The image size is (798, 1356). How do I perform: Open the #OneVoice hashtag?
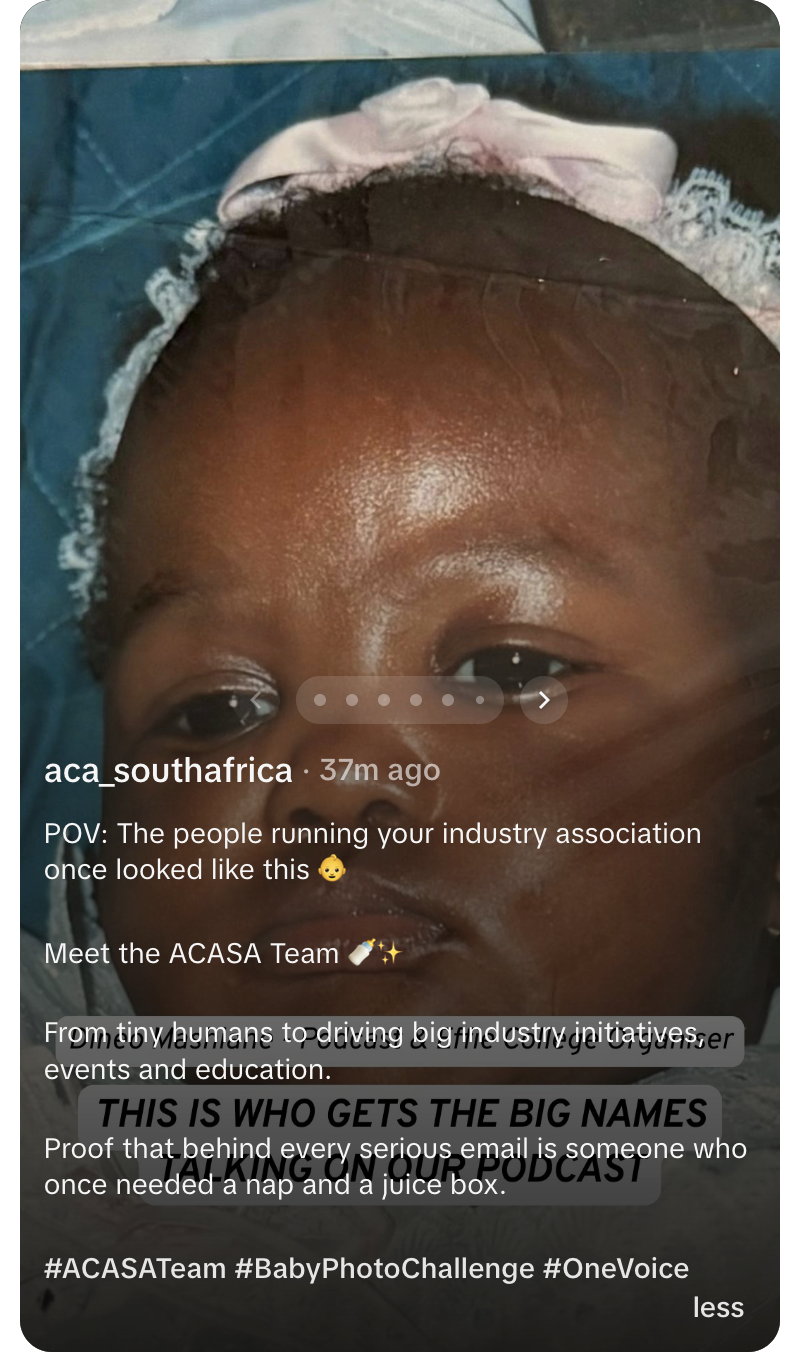point(616,1269)
